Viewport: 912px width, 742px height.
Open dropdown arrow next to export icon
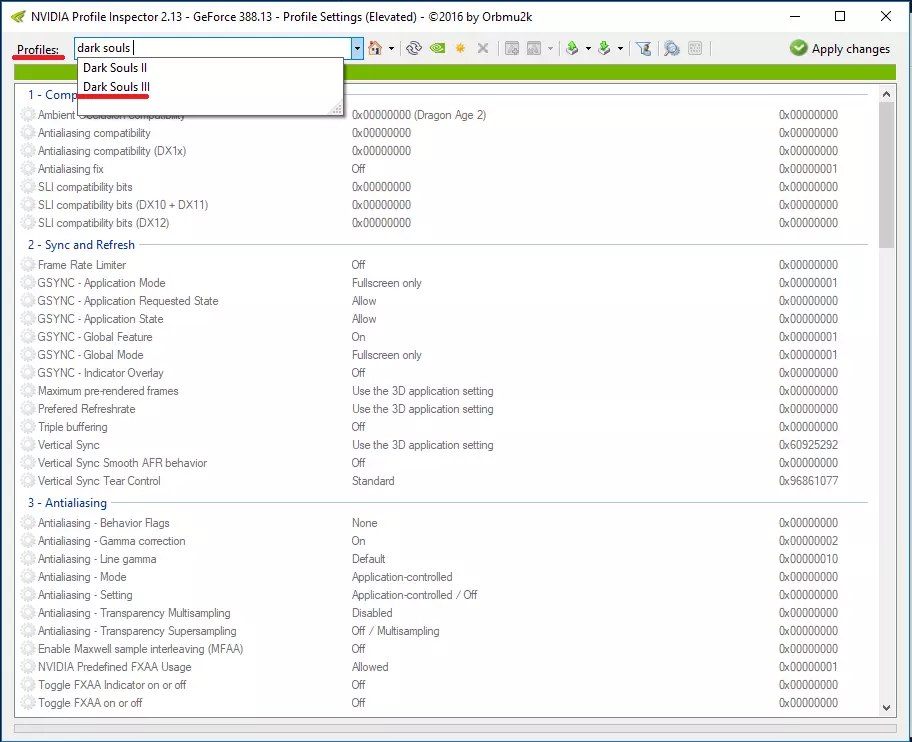(588, 48)
